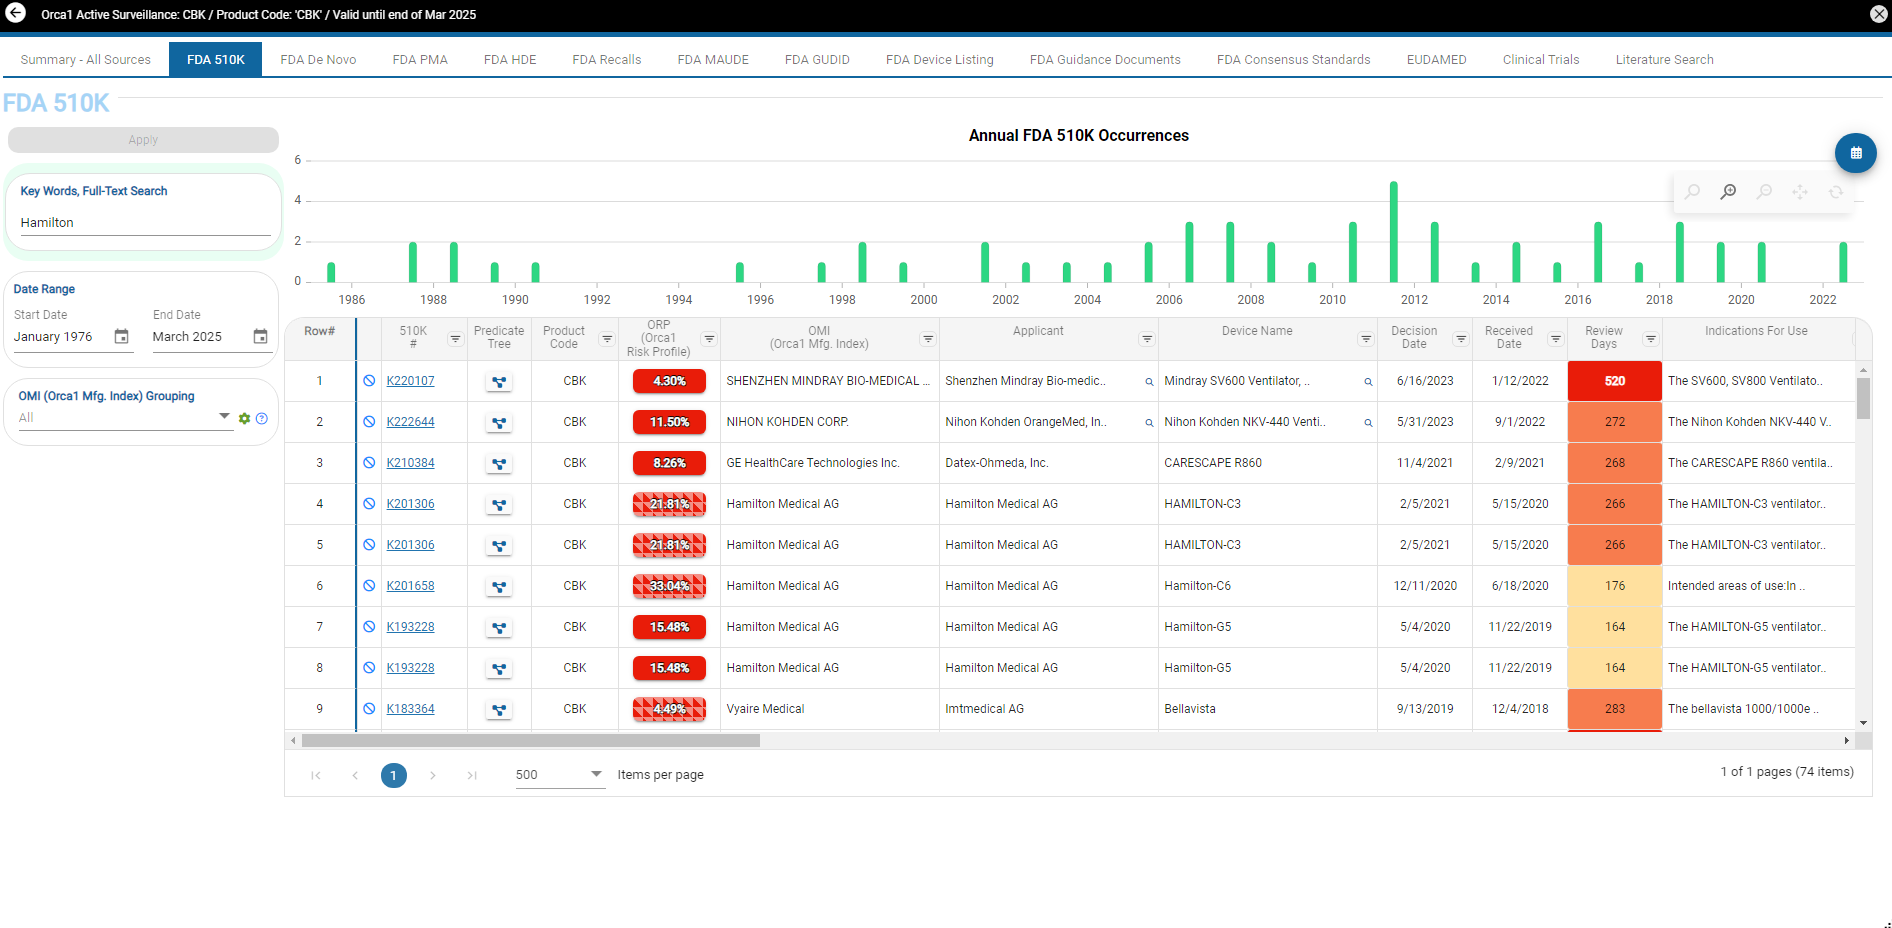Open the EUDAMED tab
This screenshot has height=928, width=1892.
click(x=1436, y=60)
